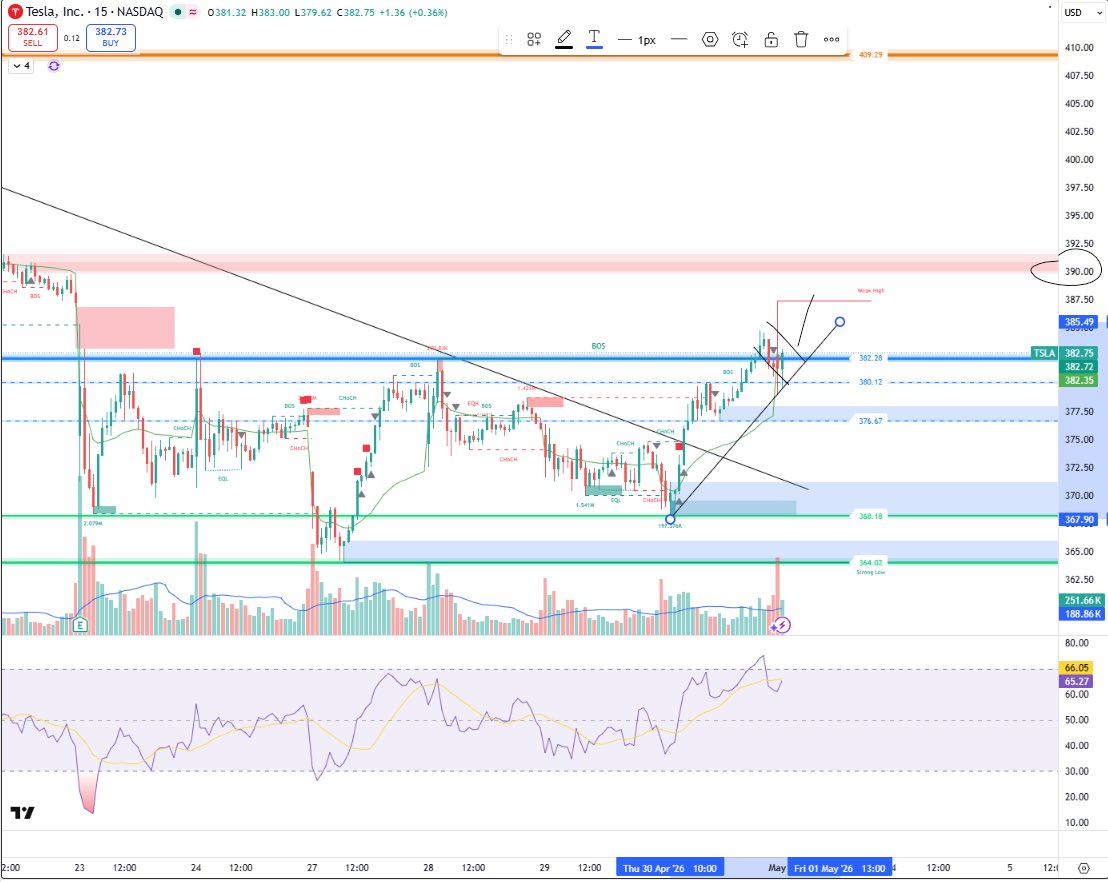
Task: Open the TradingView logo in the RSI pane
Action: (23, 813)
